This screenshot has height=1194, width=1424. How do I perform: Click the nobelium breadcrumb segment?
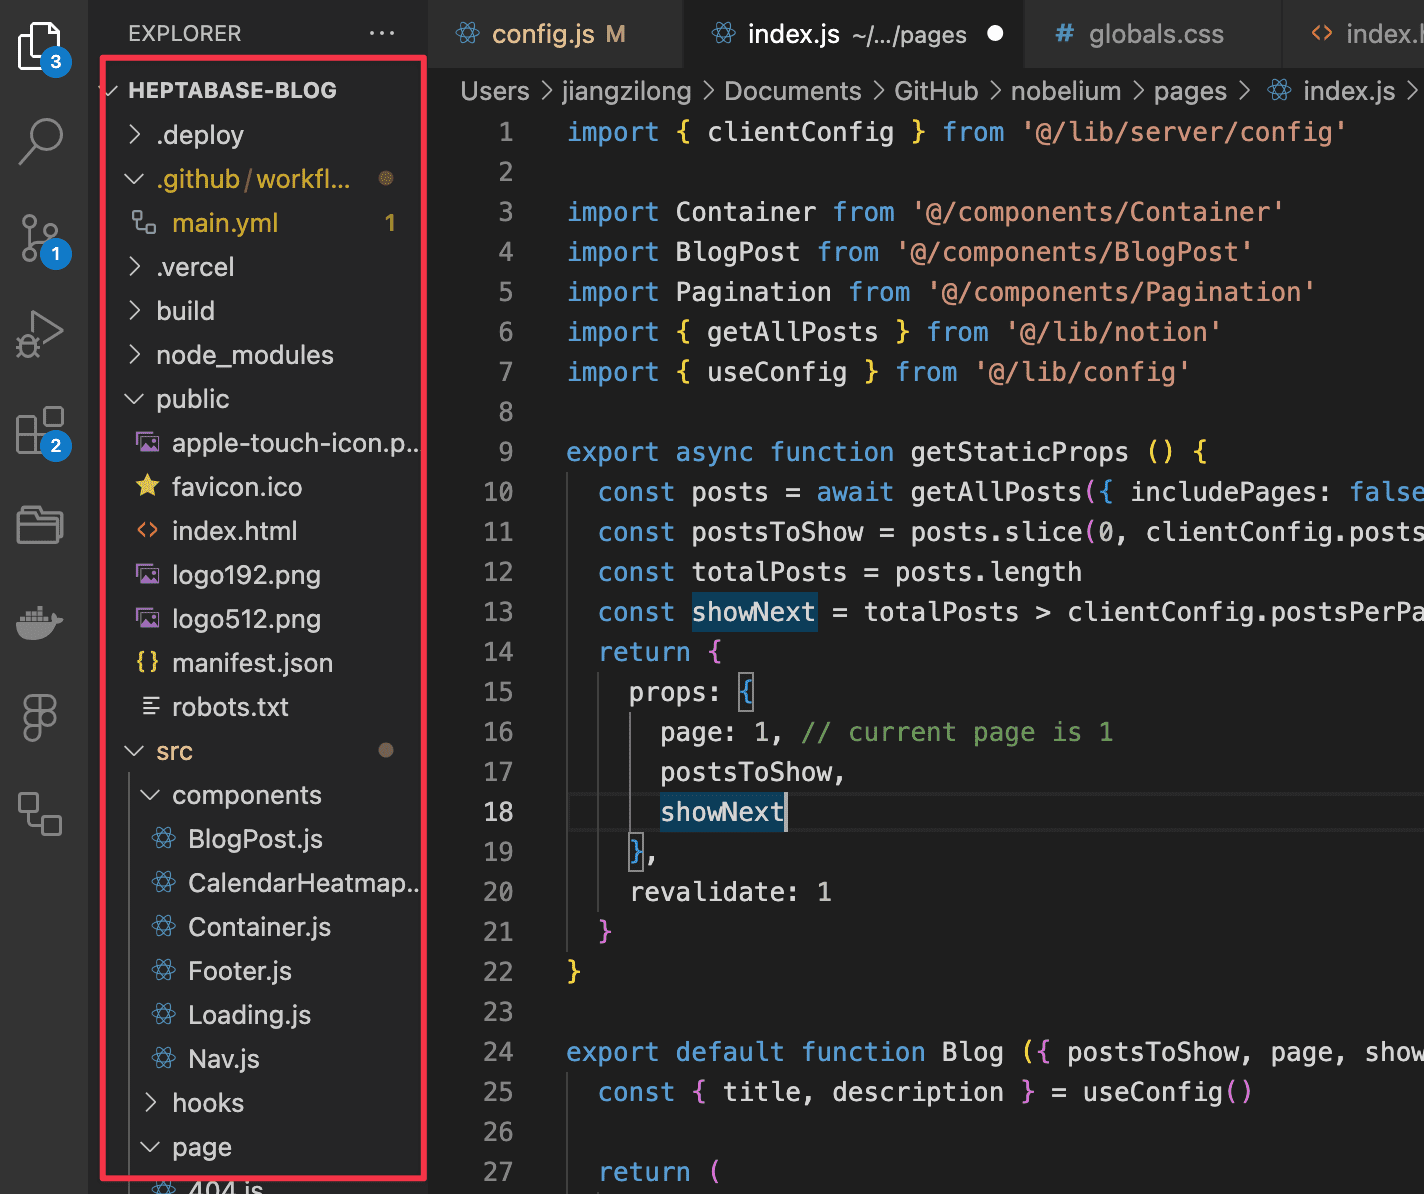[x=1065, y=91]
